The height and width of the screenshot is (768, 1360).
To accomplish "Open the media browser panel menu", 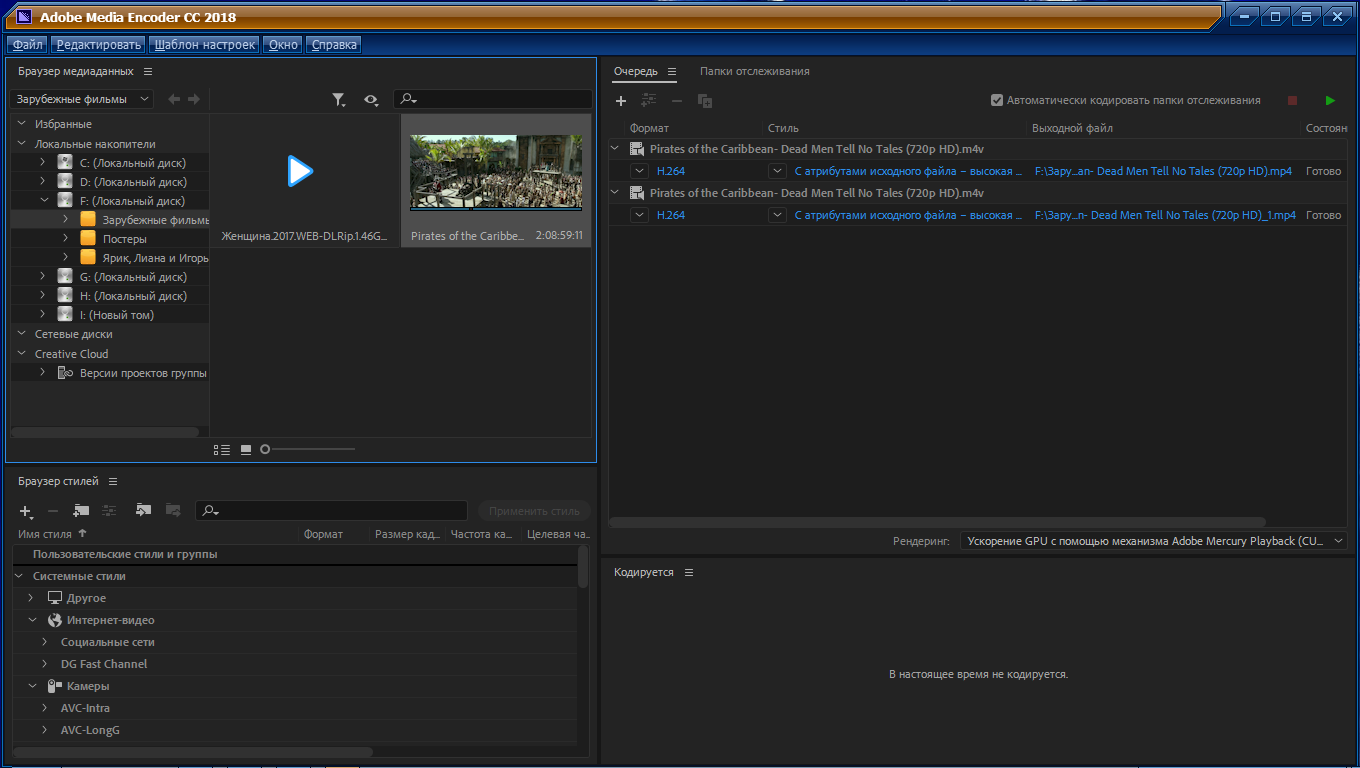I will pos(148,71).
